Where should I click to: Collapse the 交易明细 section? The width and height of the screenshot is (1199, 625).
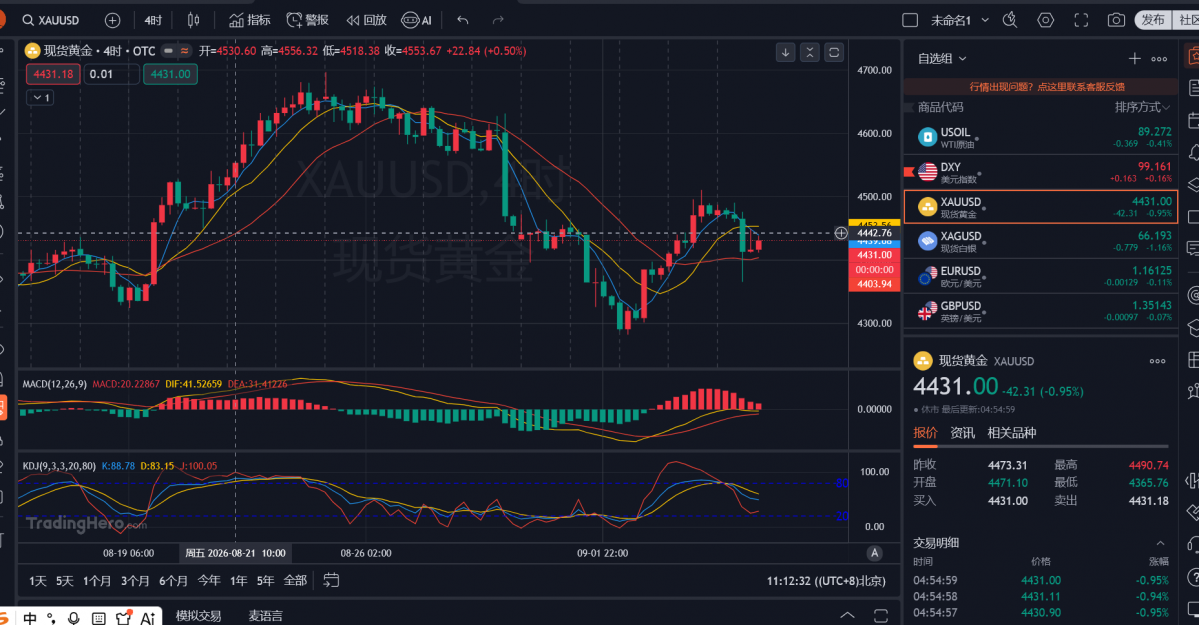(1160, 543)
